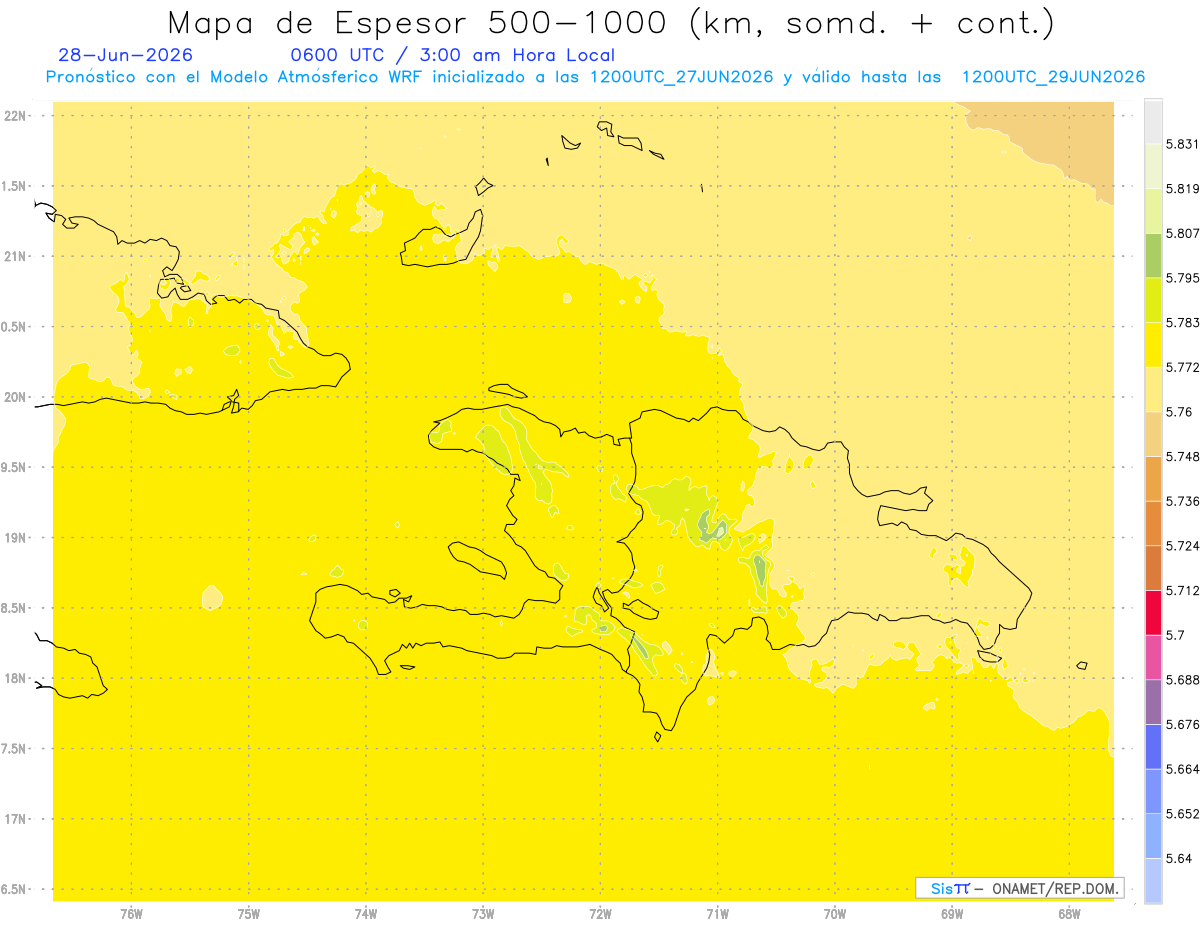The image size is (1200, 927).
Task: Click the 18N latitude label
Action: tap(16, 679)
